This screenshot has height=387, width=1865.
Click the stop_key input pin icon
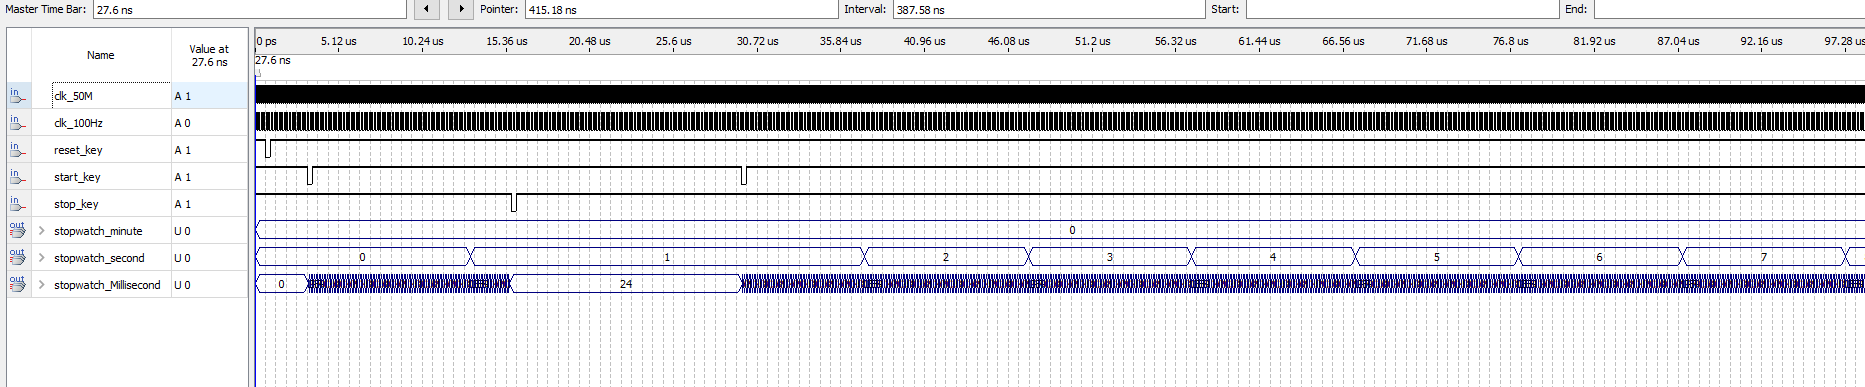[18, 204]
